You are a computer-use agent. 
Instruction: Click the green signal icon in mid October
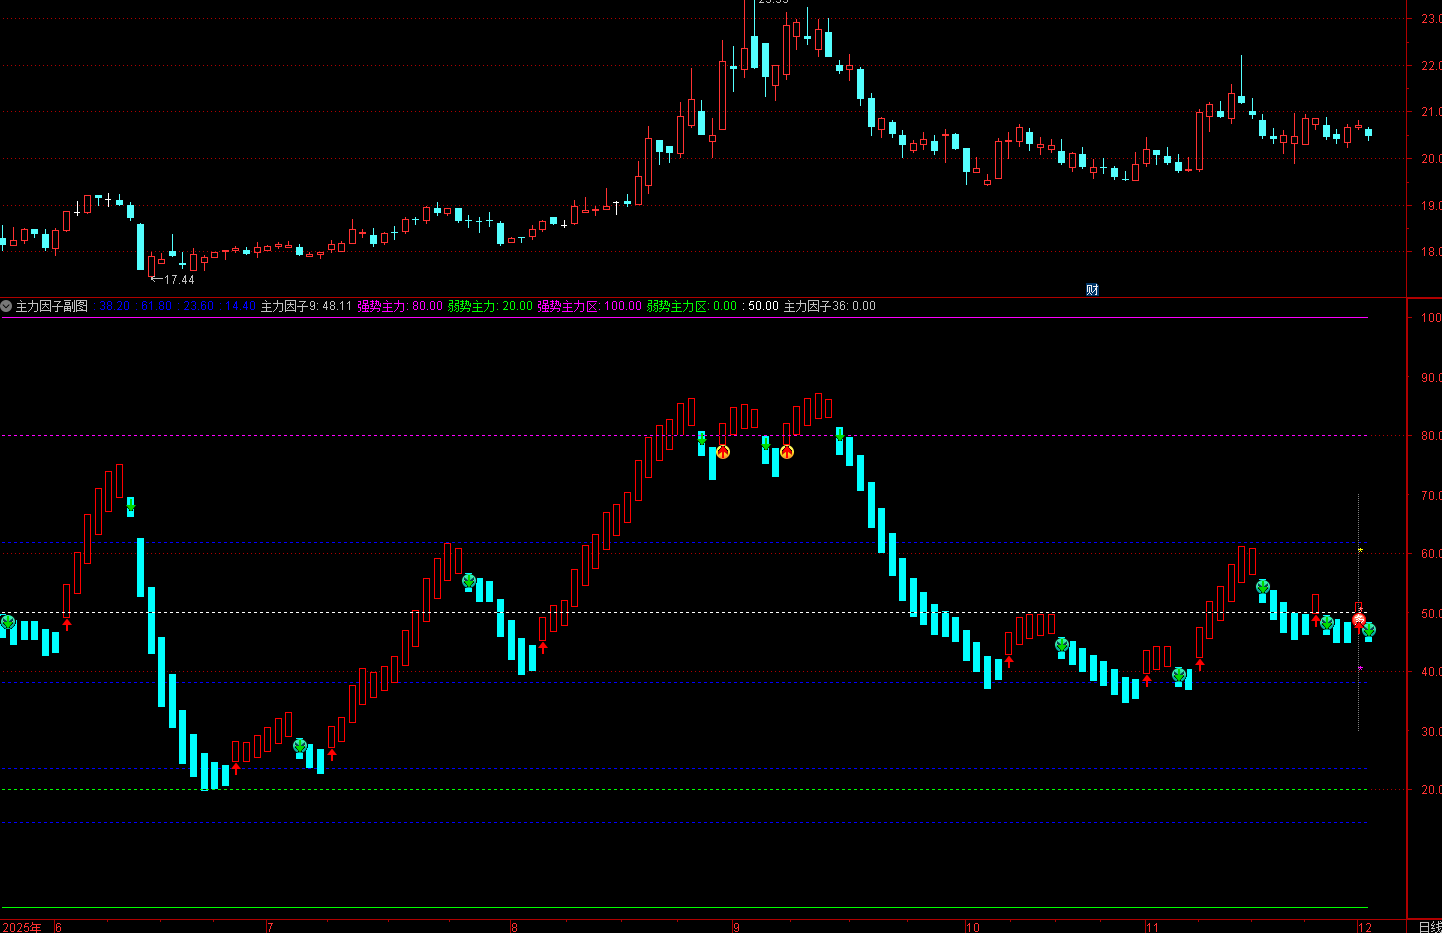click(x=1062, y=645)
